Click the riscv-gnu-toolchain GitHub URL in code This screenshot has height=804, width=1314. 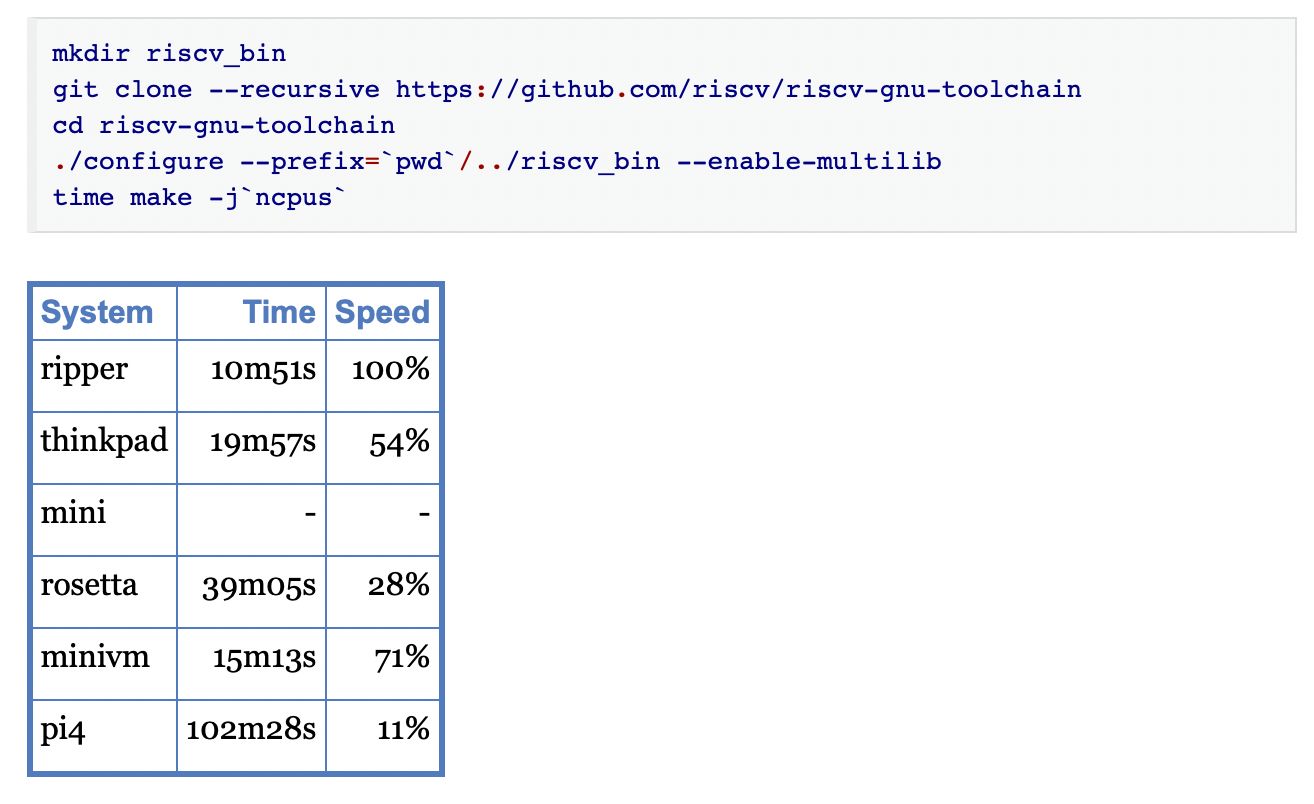point(738,89)
